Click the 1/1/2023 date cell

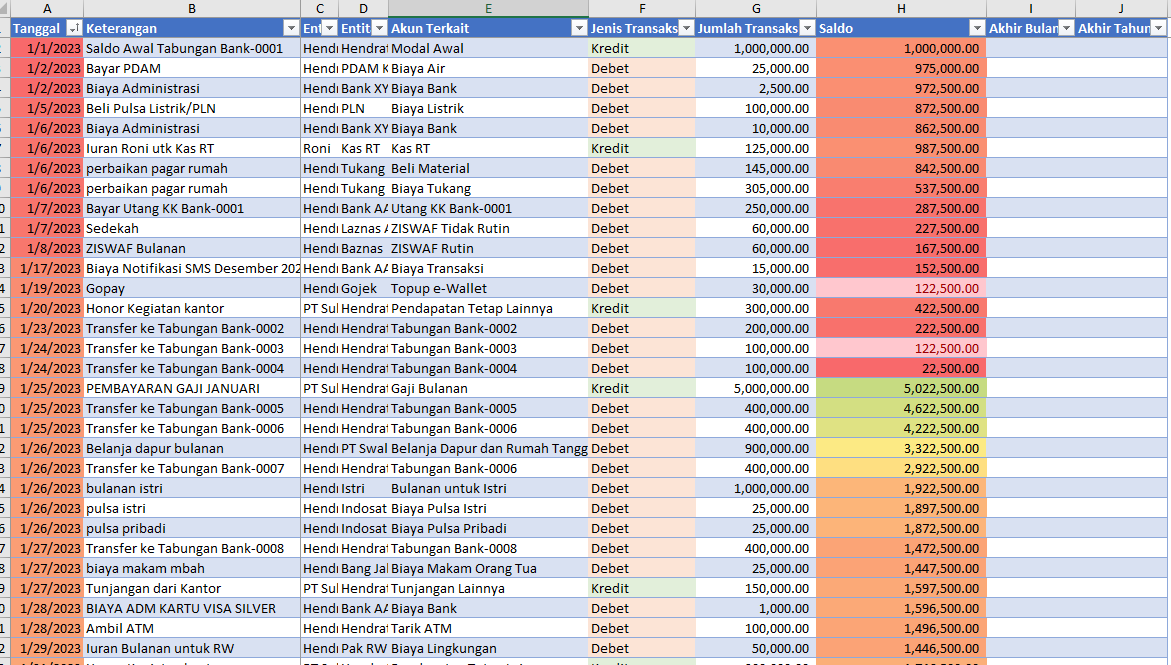pos(47,49)
